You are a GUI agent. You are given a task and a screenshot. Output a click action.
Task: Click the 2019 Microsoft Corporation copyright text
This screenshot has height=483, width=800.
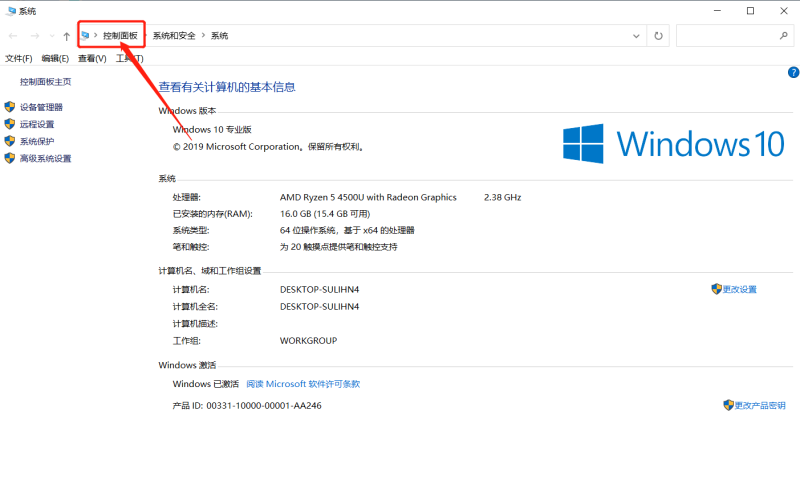268,147
